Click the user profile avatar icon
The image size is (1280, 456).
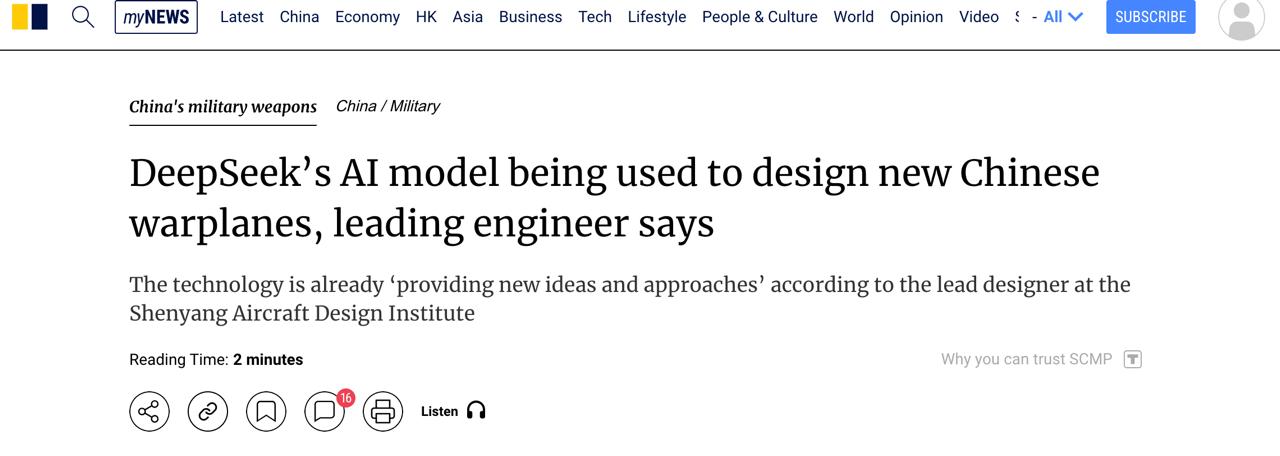pos(1241,17)
